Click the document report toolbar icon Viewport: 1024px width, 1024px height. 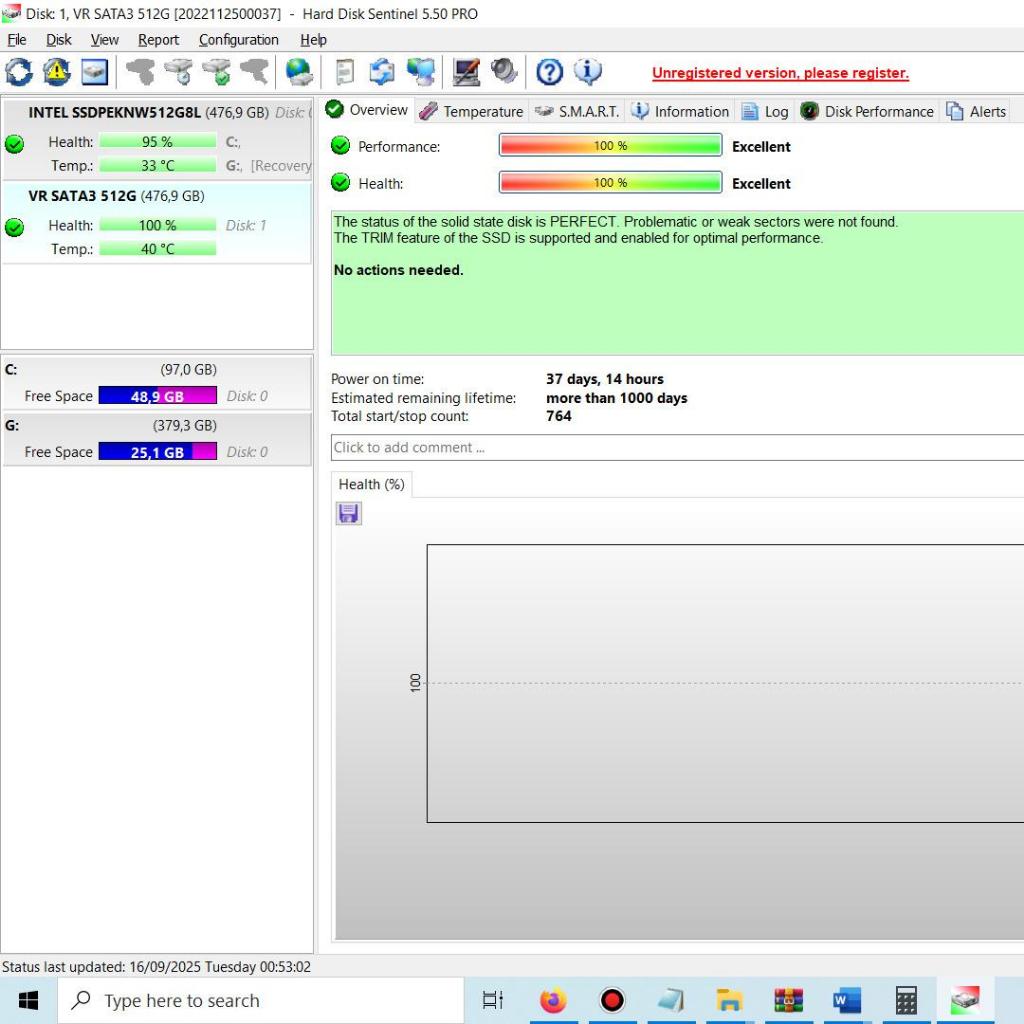[345, 72]
